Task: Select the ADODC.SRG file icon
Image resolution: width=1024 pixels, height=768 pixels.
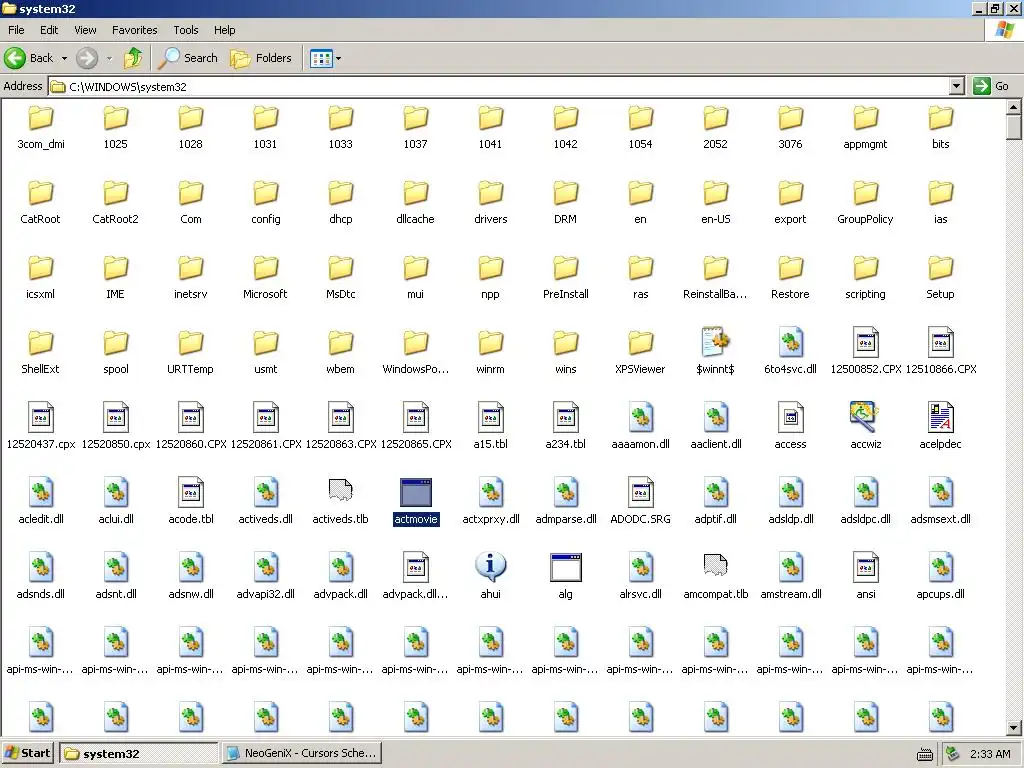Action: pos(641,492)
